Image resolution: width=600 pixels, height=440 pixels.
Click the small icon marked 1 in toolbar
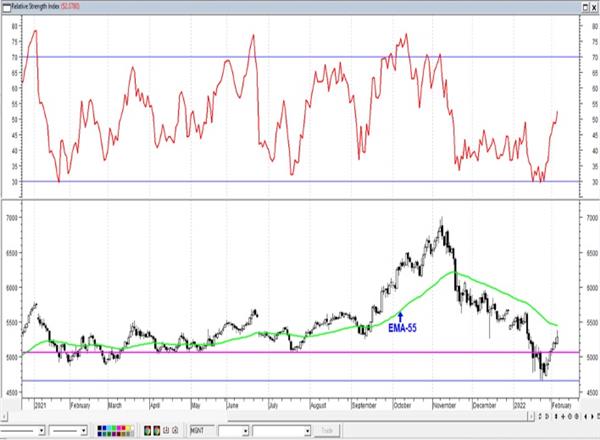point(166,430)
